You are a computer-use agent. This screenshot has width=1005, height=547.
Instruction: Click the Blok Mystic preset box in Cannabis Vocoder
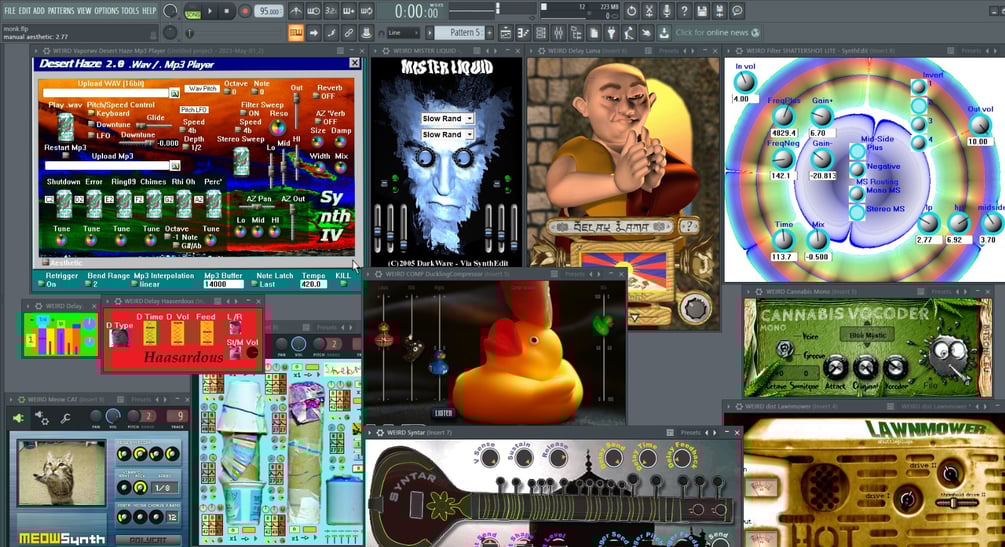tap(868, 335)
